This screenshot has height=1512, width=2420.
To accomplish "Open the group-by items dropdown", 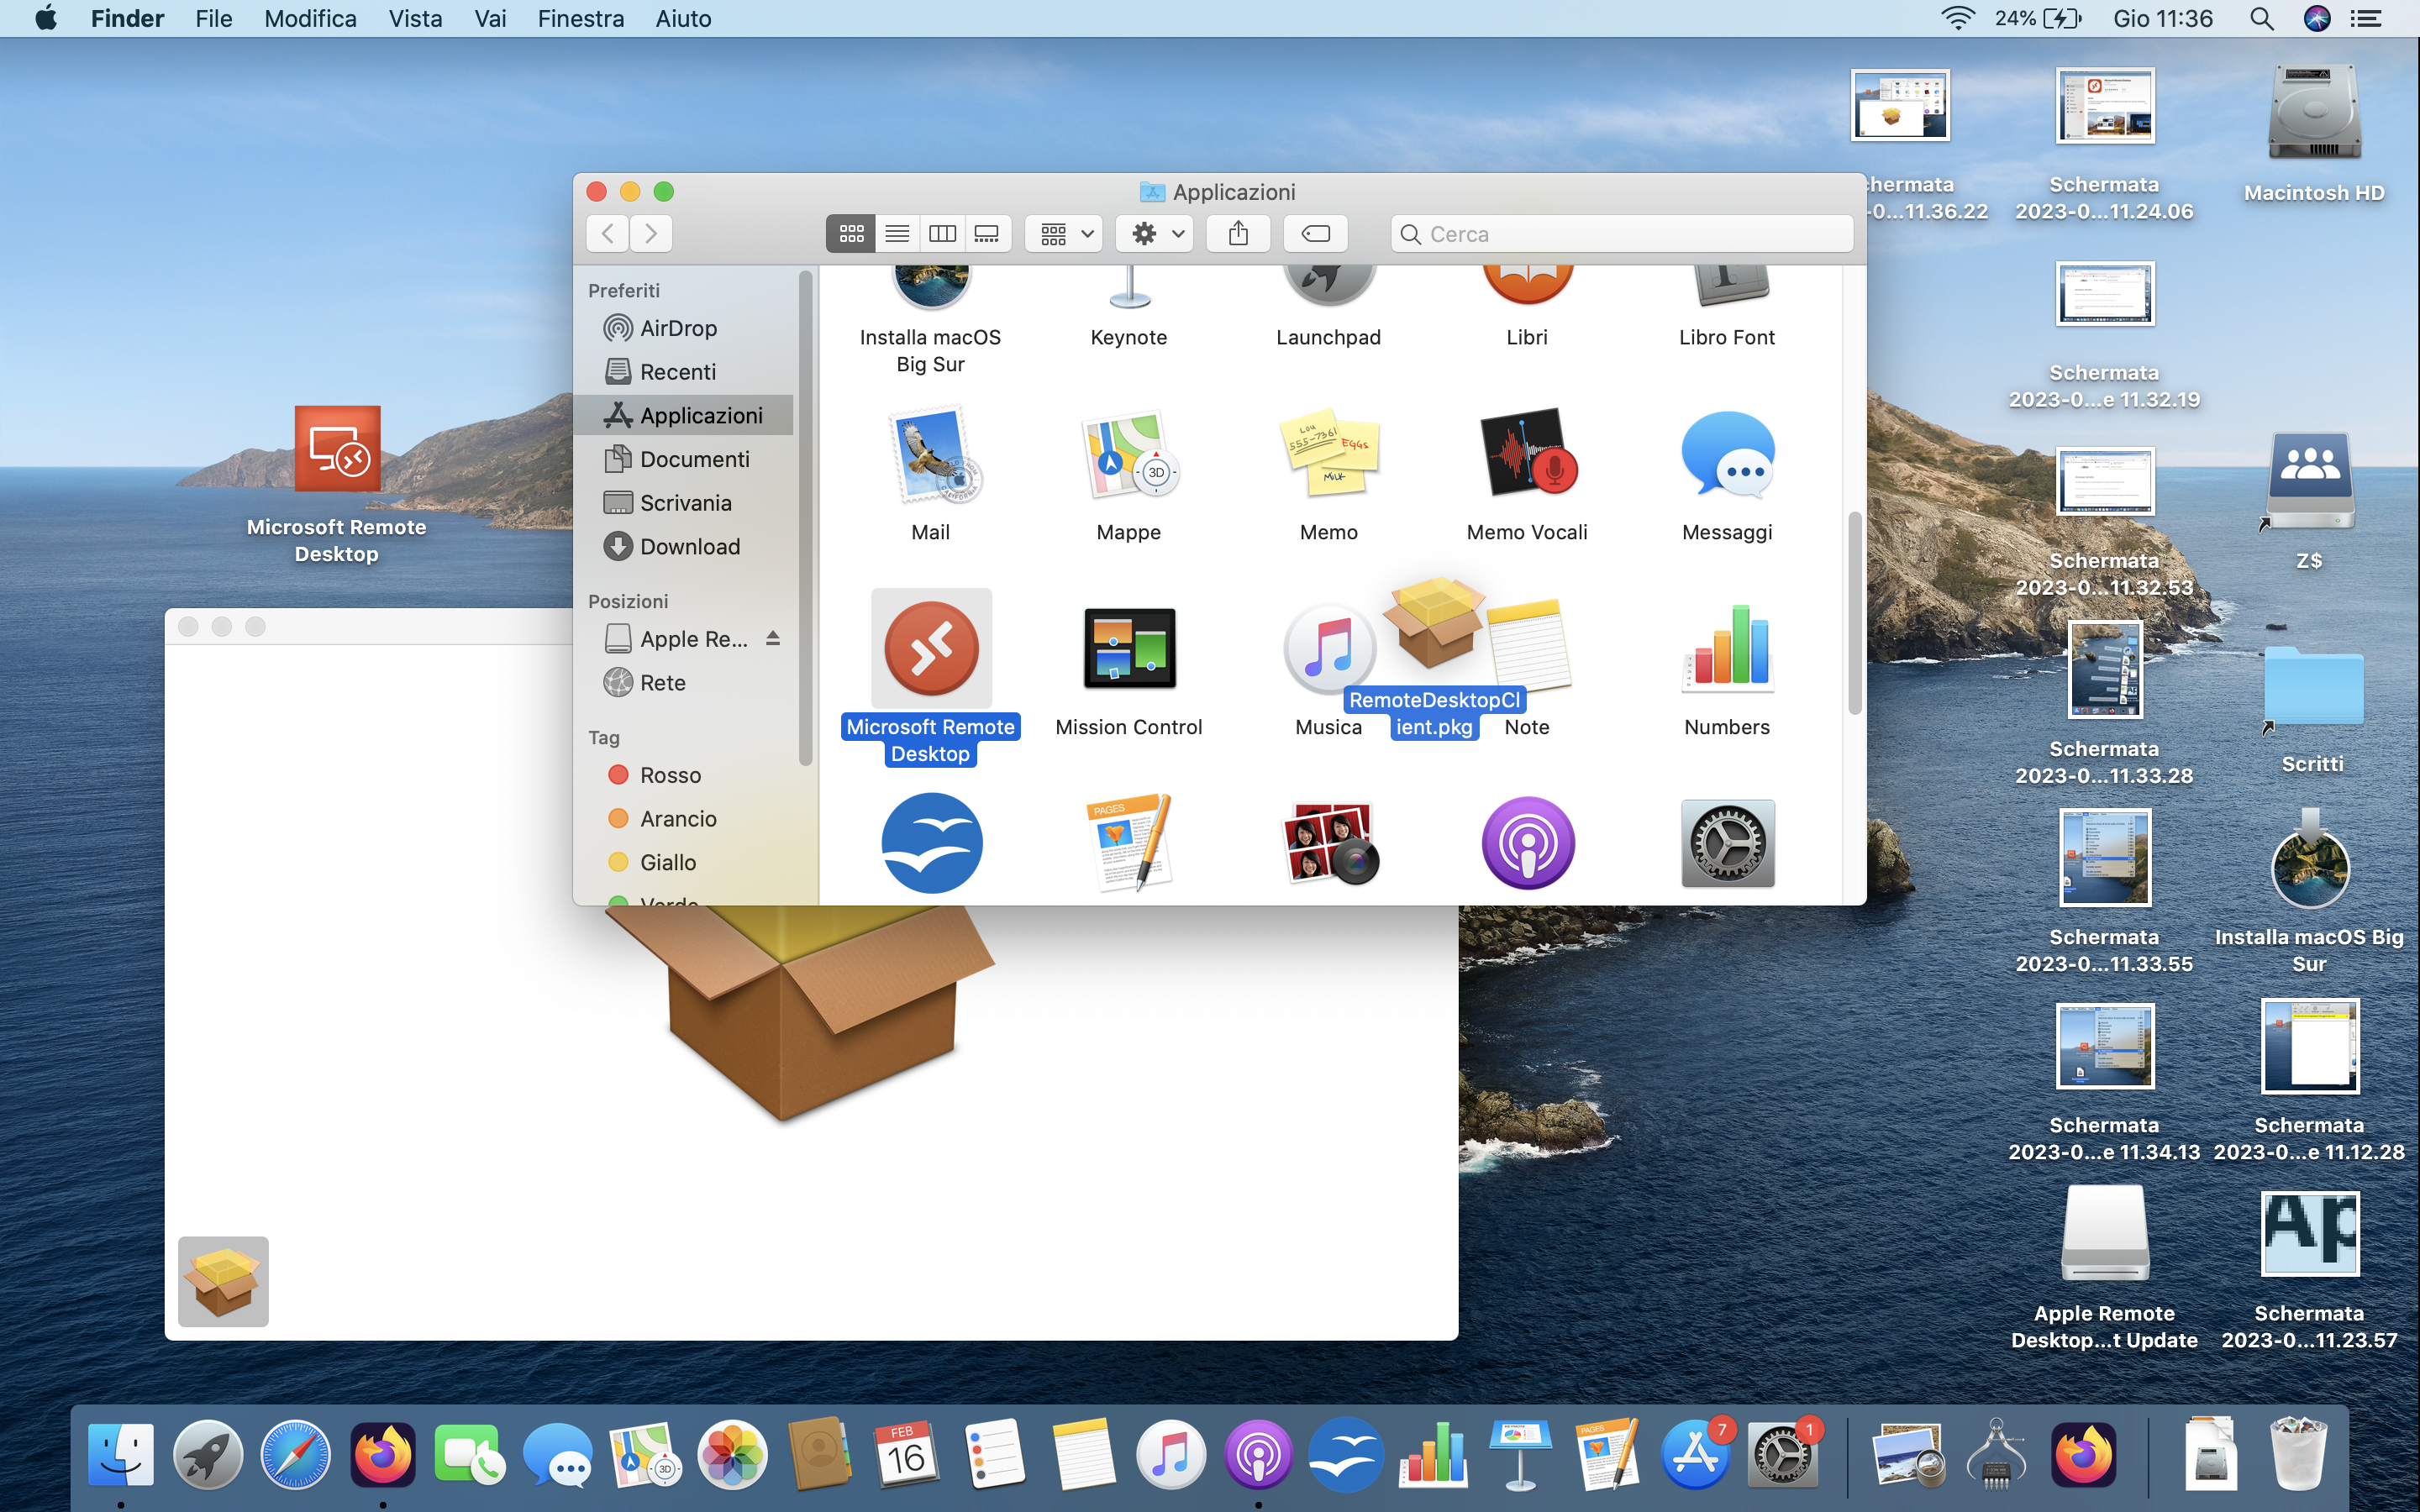I will [x=1064, y=234].
